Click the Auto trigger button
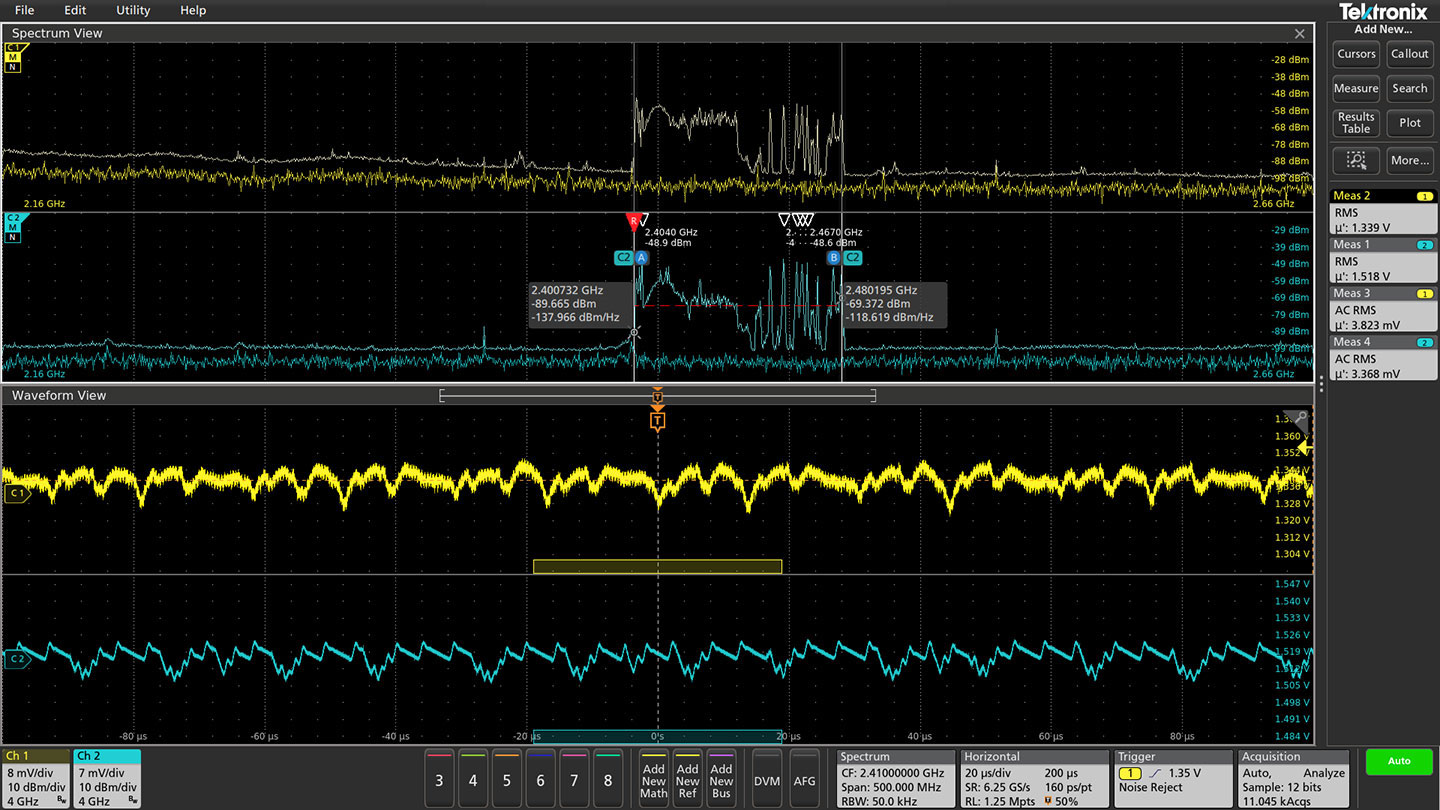Viewport: 1440px width, 810px height. pos(1397,761)
